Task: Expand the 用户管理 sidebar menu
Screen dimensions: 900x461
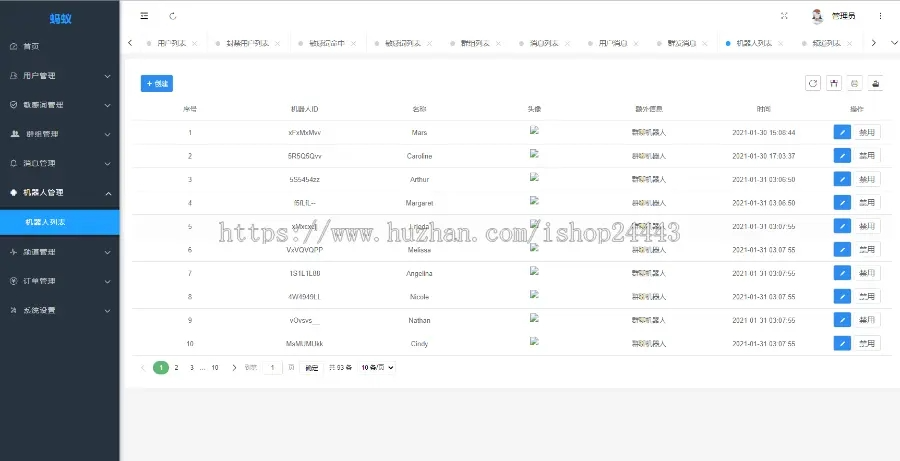Action: [x=59, y=75]
